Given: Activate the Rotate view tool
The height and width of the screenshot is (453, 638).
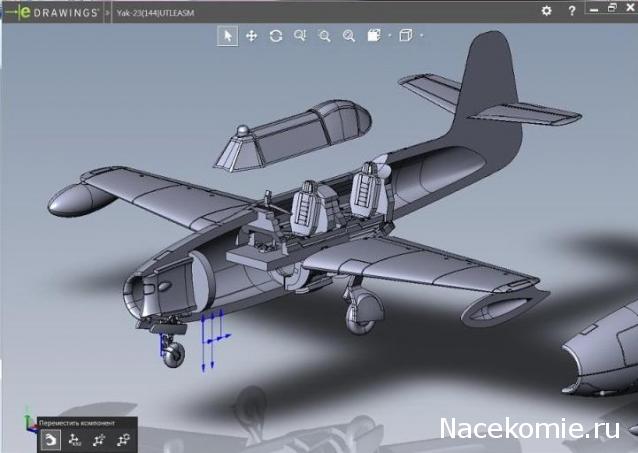Looking at the screenshot, I should pyautogui.click(x=276, y=36).
